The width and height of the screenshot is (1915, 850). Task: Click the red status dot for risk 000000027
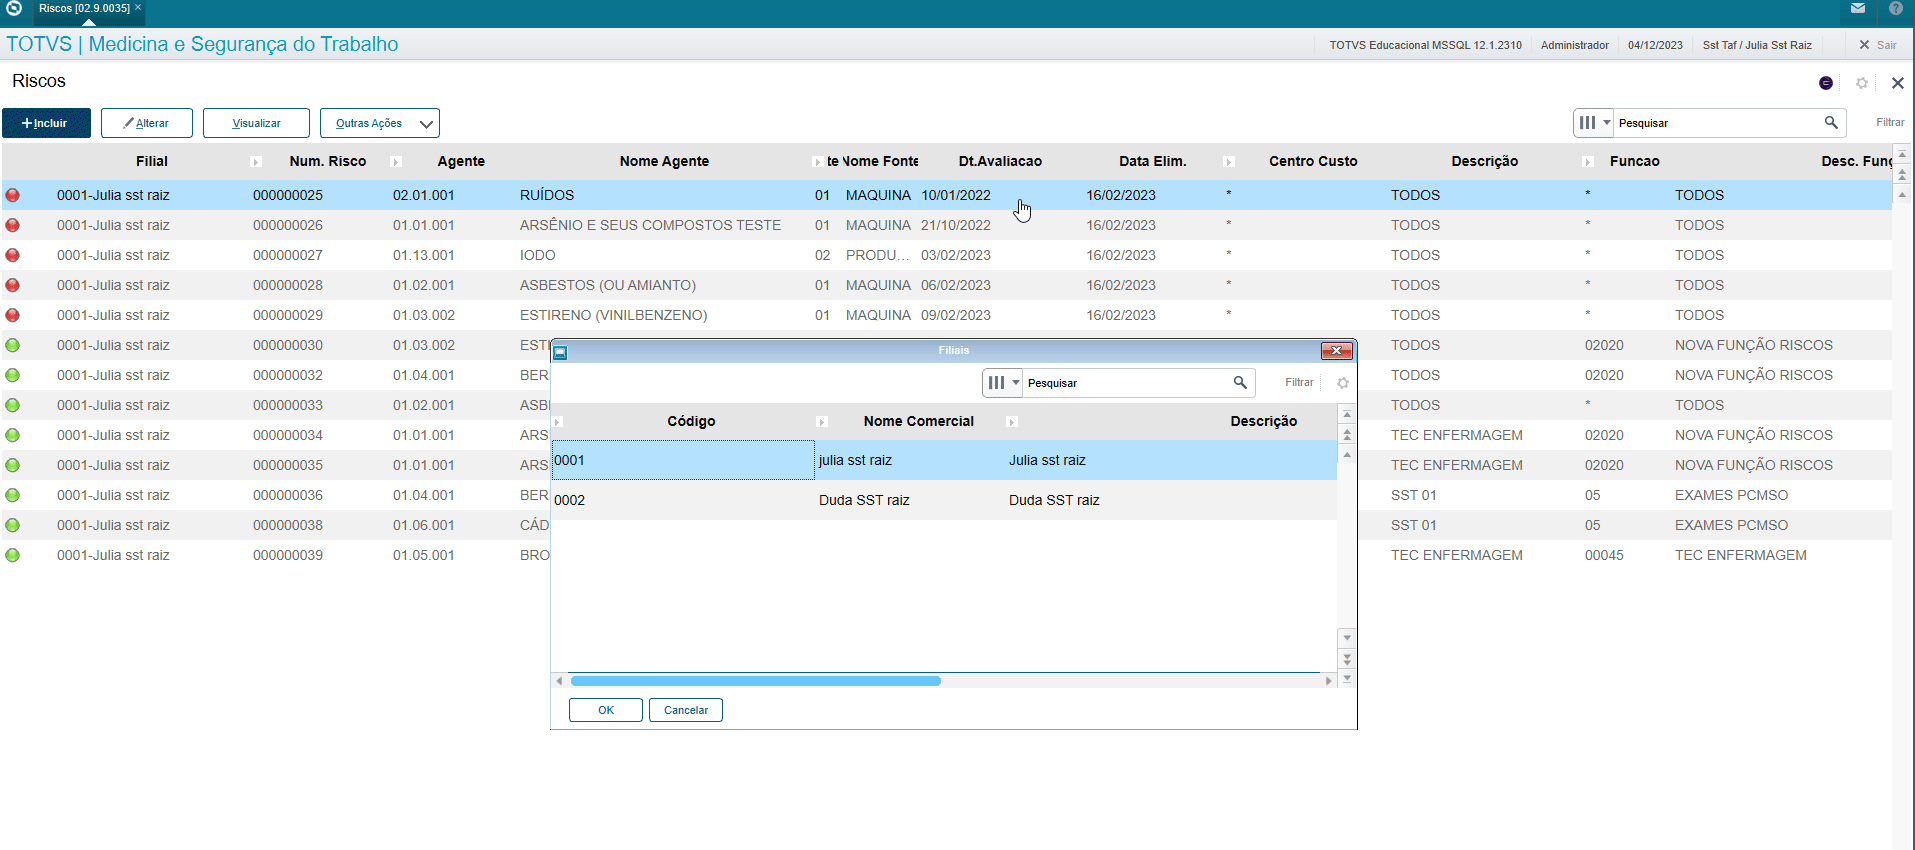point(13,255)
